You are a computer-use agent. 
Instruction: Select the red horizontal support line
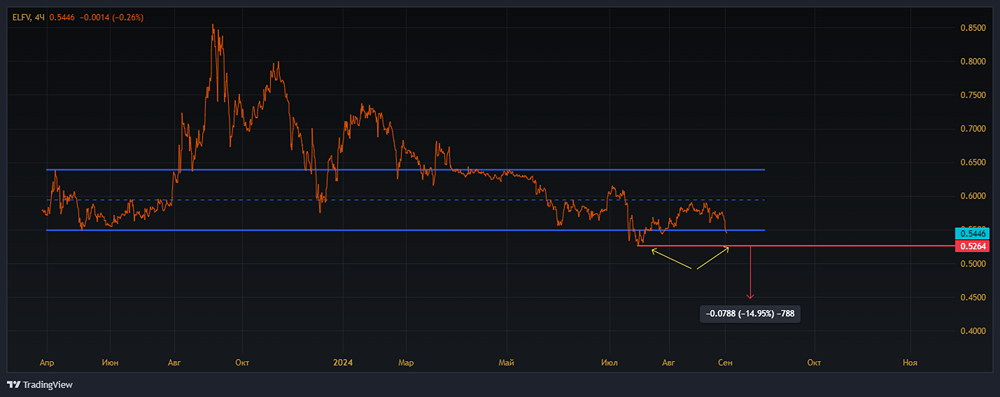[796, 246]
